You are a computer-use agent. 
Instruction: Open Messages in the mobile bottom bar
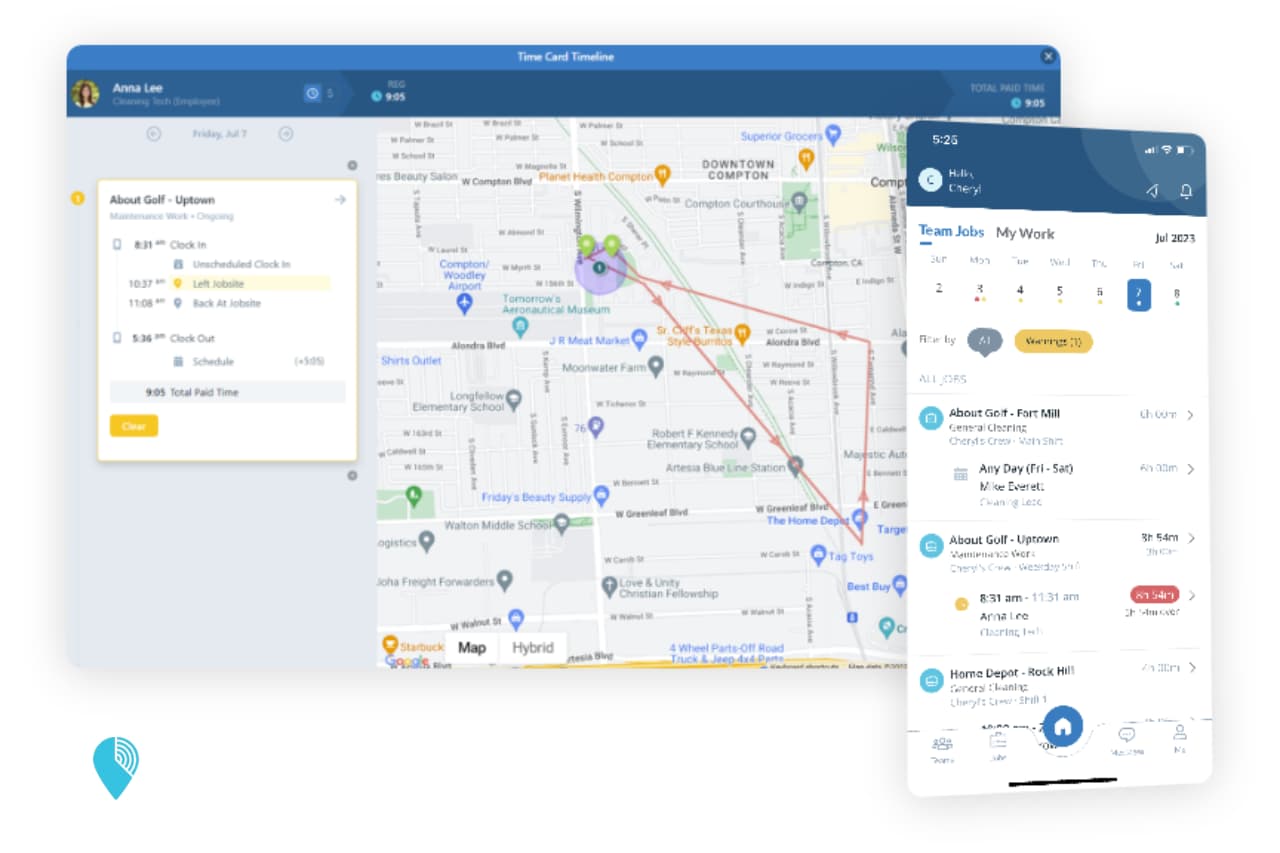[1127, 740]
